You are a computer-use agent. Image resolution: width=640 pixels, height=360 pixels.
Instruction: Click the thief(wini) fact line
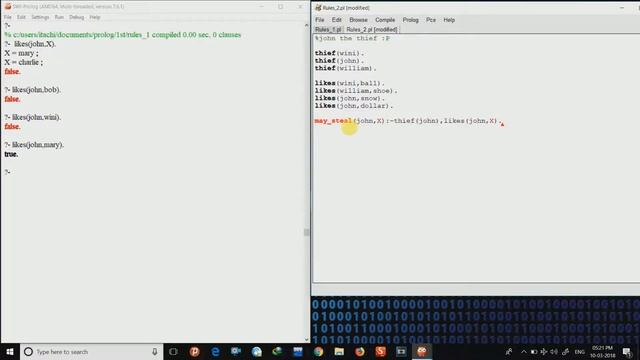coord(339,53)
